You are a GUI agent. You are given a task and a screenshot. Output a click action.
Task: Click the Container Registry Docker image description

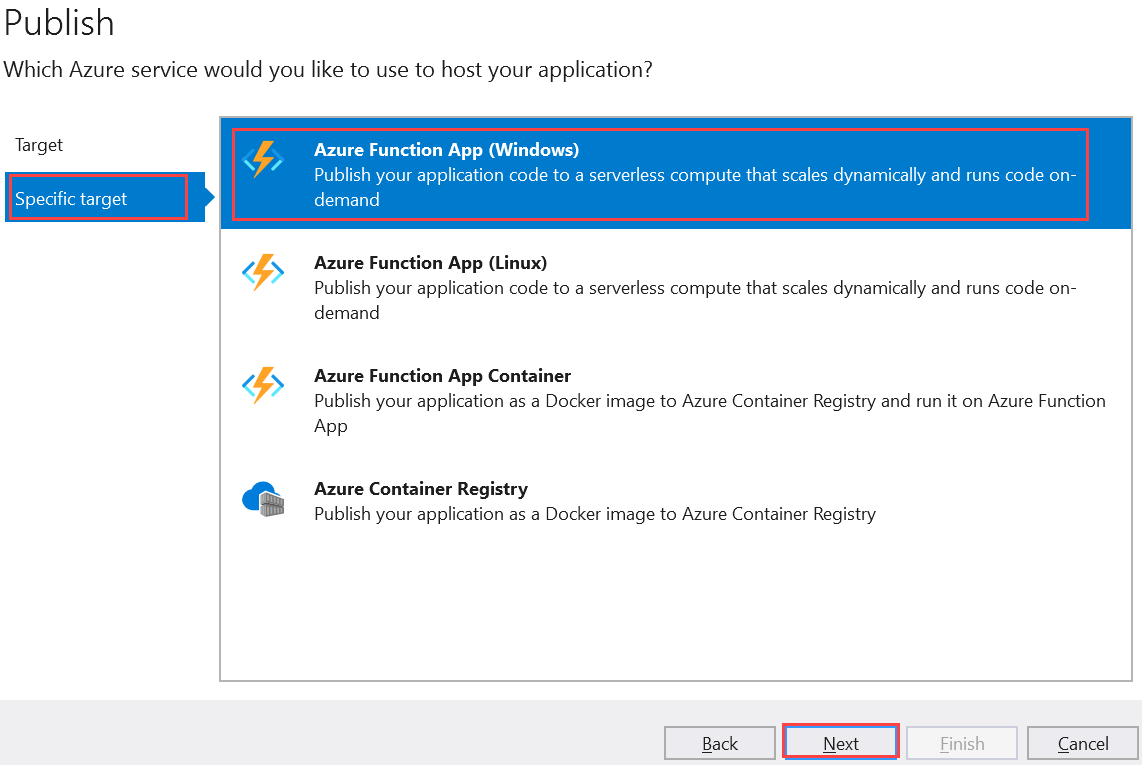tap(594, 514)
